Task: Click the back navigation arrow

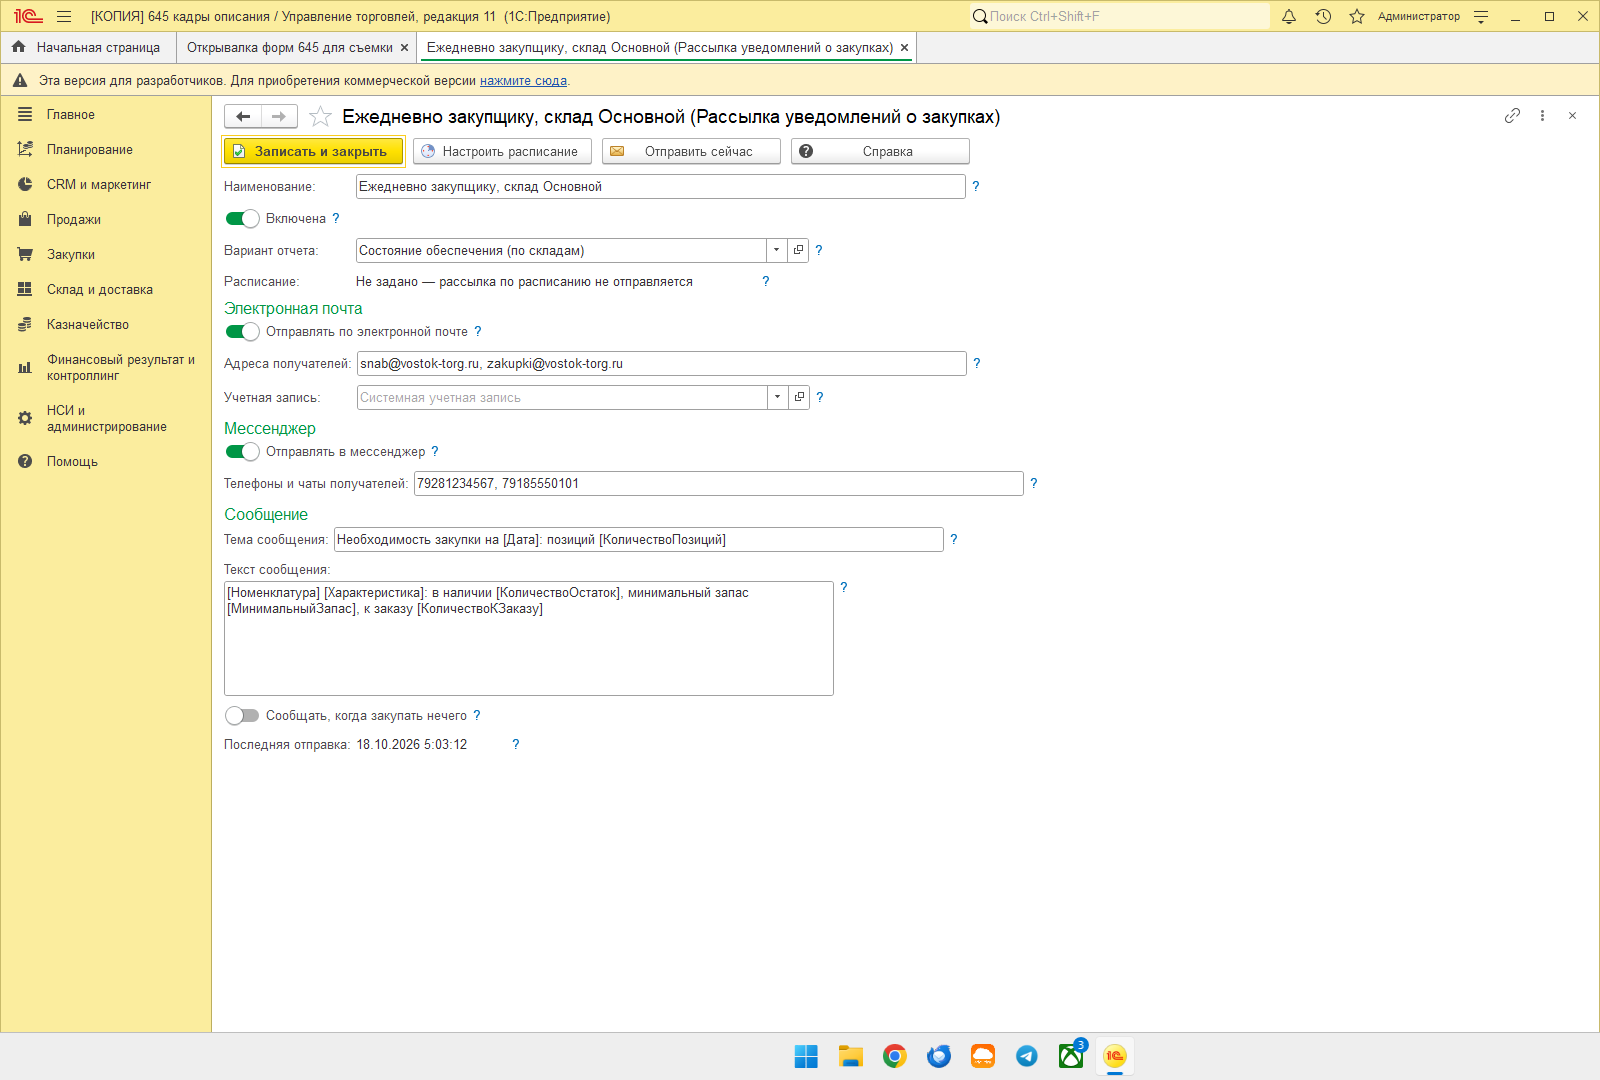Action: point(243,117)
